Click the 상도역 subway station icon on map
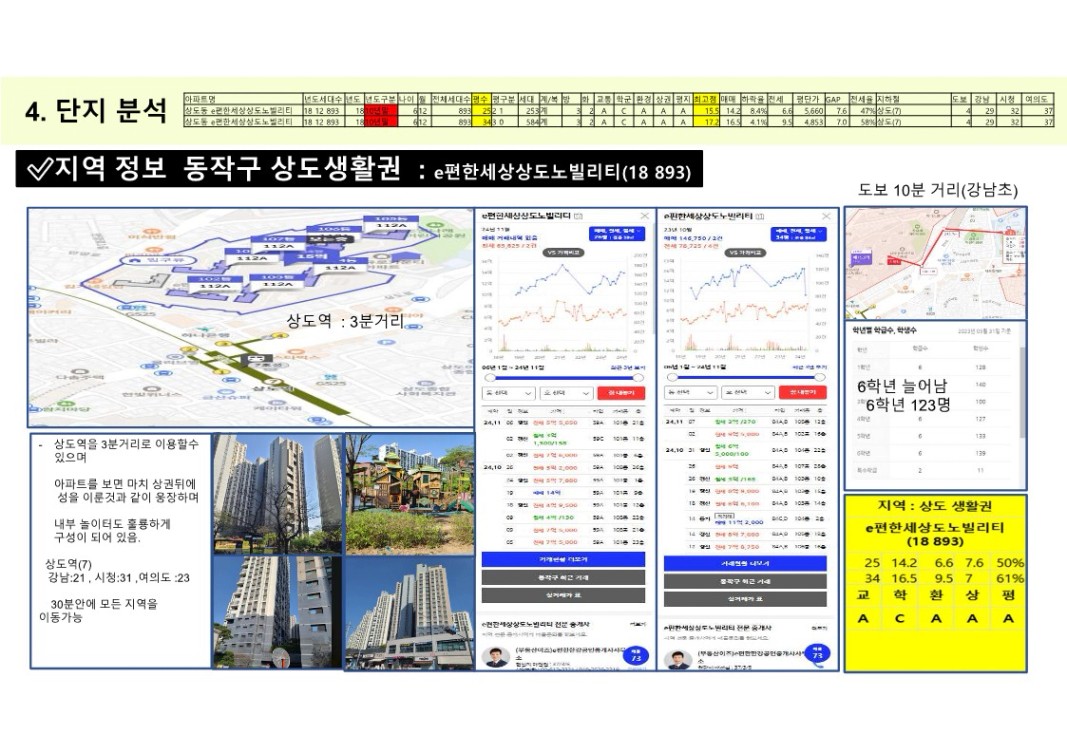This screenshot has height=753, width=1067. (x=259, y=359)
